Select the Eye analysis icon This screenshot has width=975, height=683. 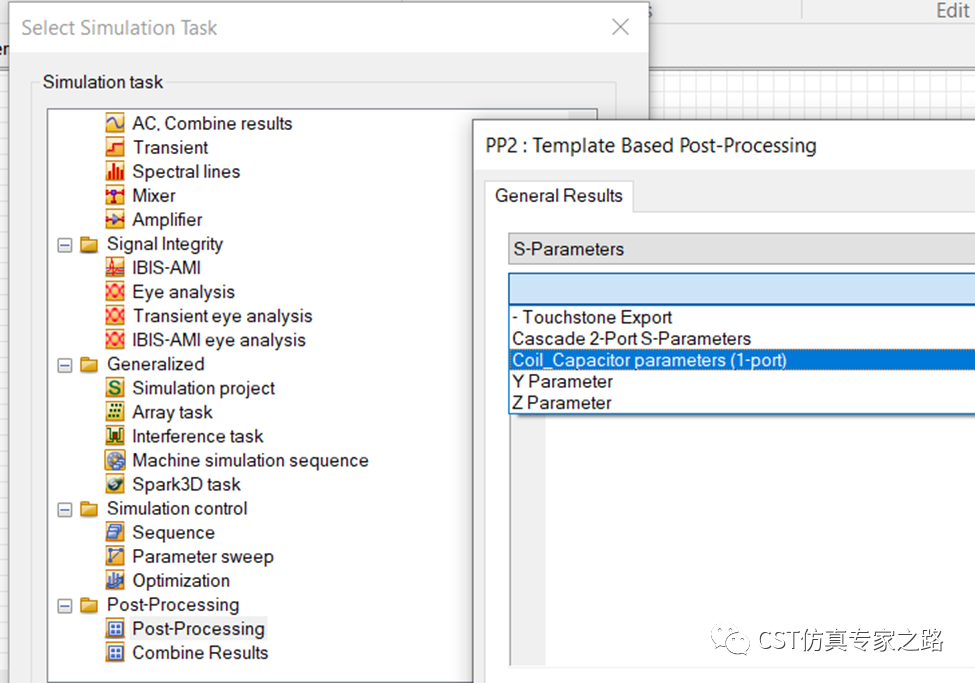click(x=115, y=292)
